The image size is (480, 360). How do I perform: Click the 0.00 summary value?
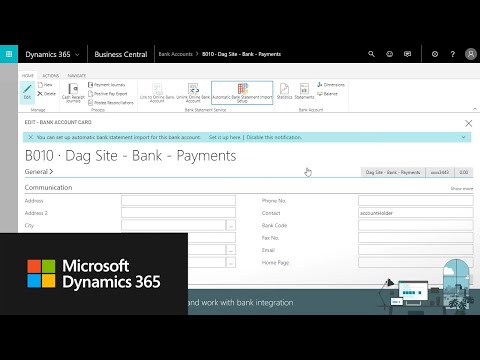click(x=464, y=172)
